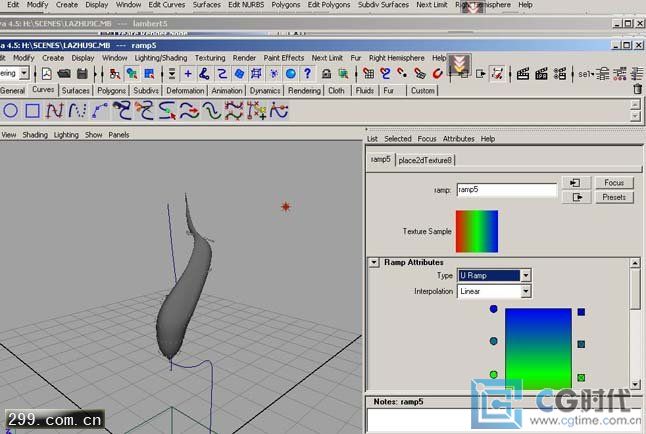Select the NURBS Circle shelf tool
The width and height of the screenshot is (646, 434).
pyautogui.click(x=11, y=110)
